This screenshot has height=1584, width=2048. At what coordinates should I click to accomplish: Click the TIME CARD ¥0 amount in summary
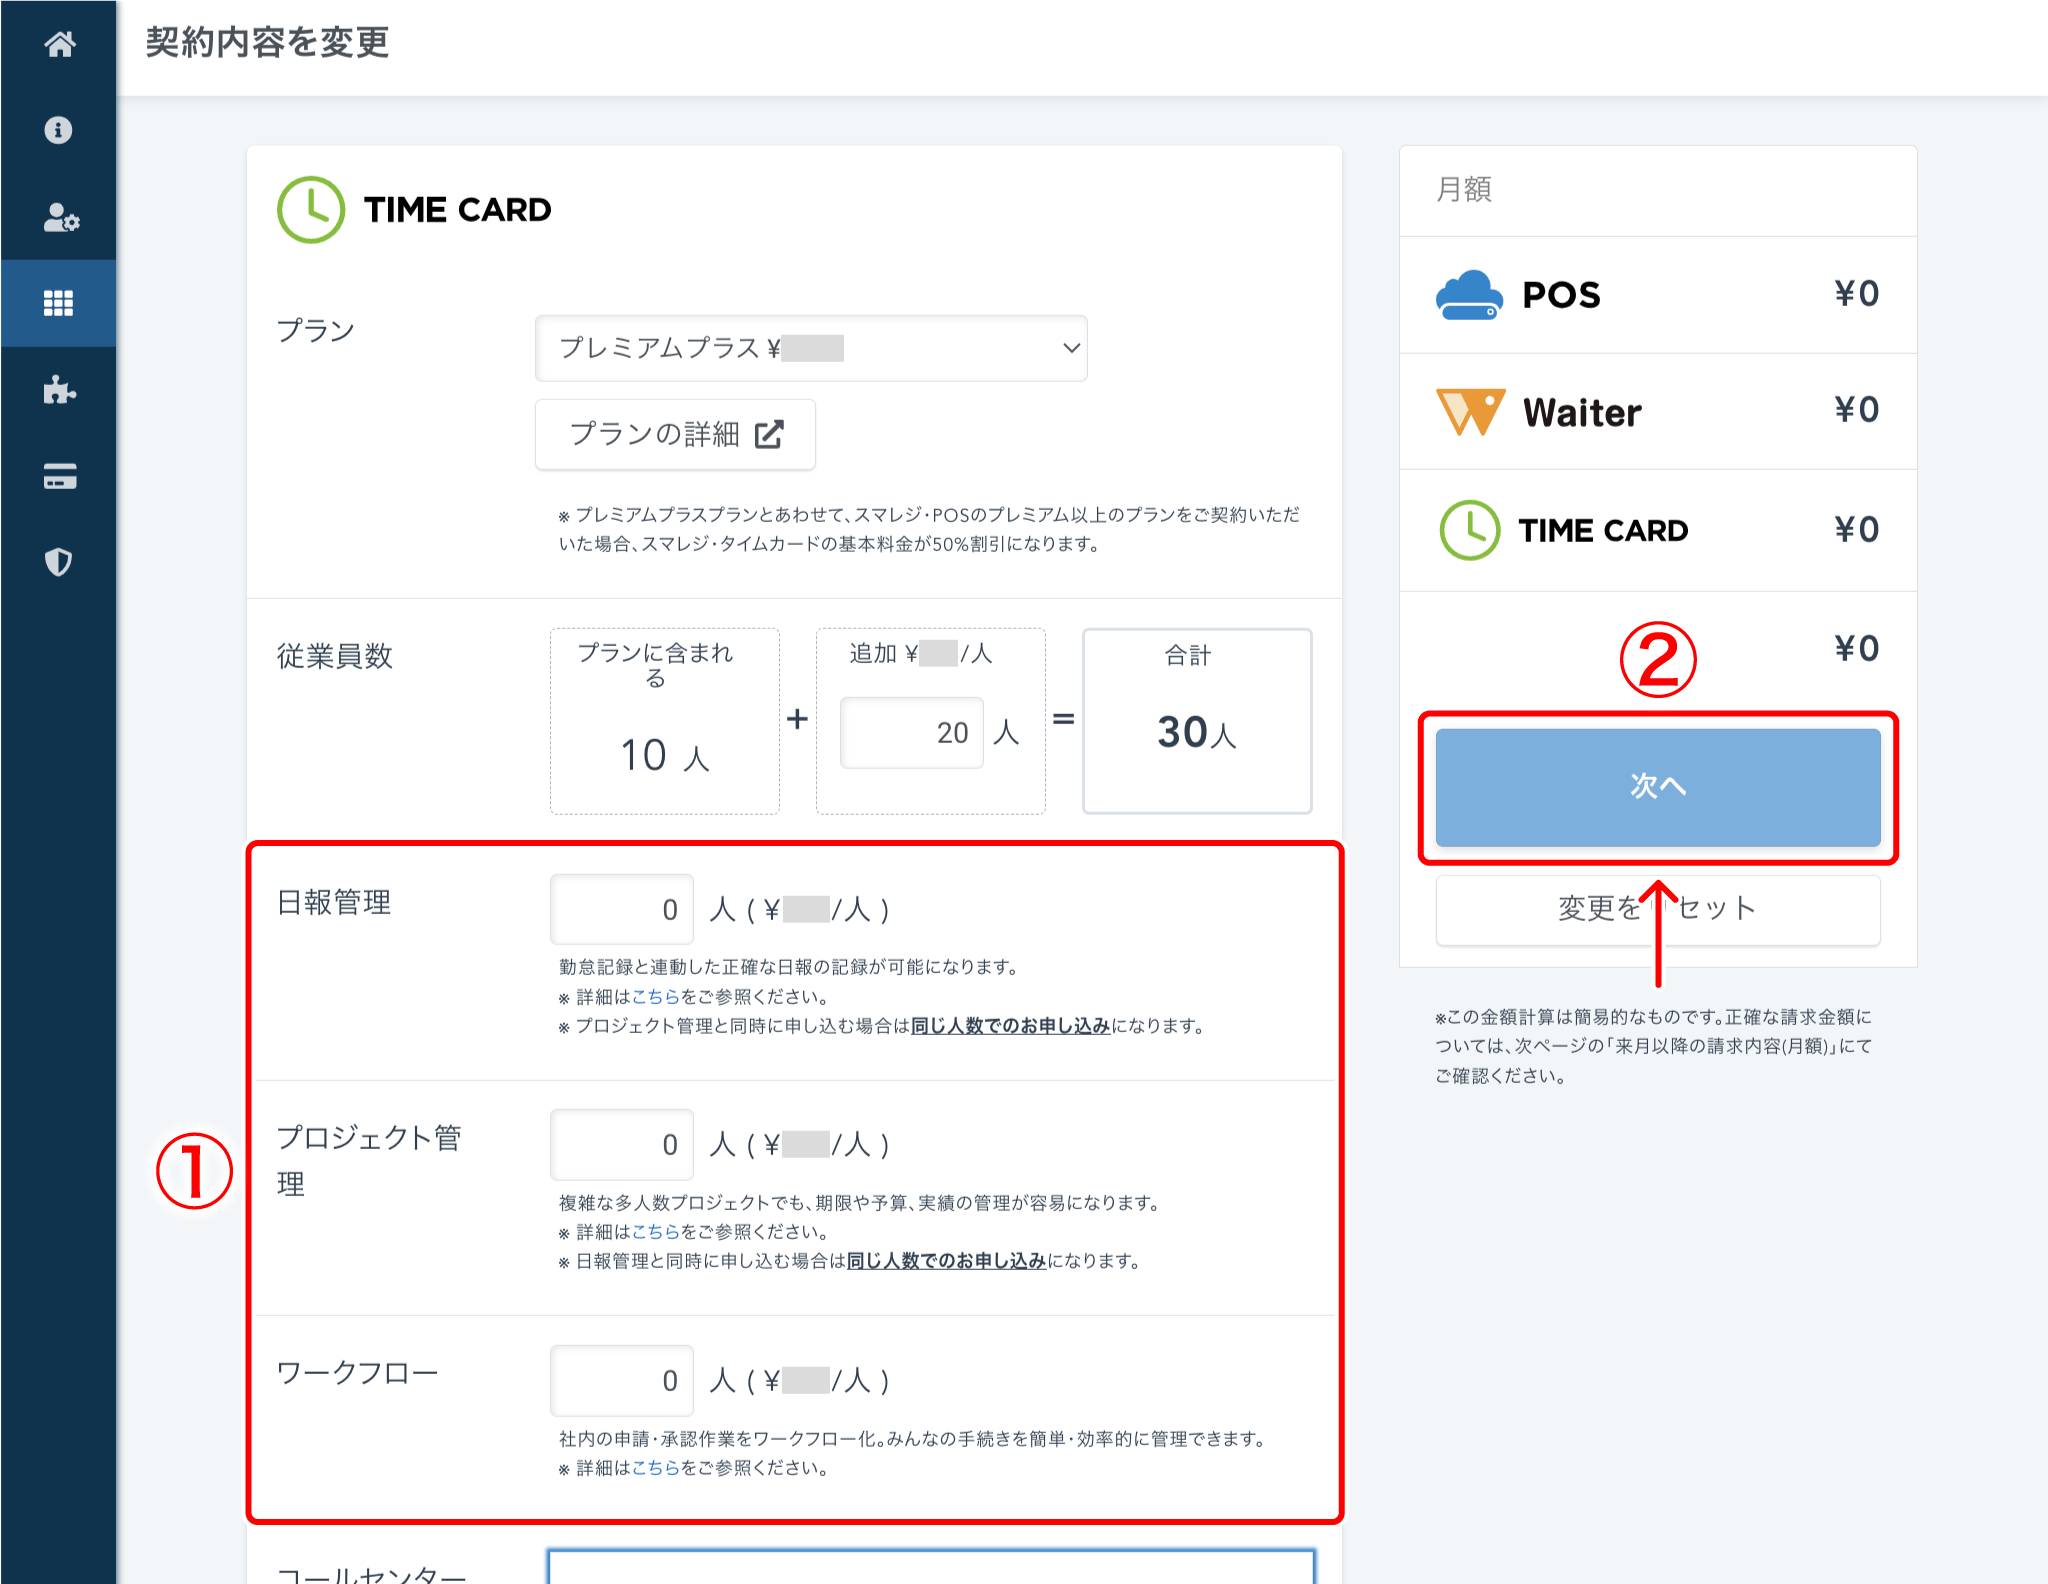(1856, 530)
